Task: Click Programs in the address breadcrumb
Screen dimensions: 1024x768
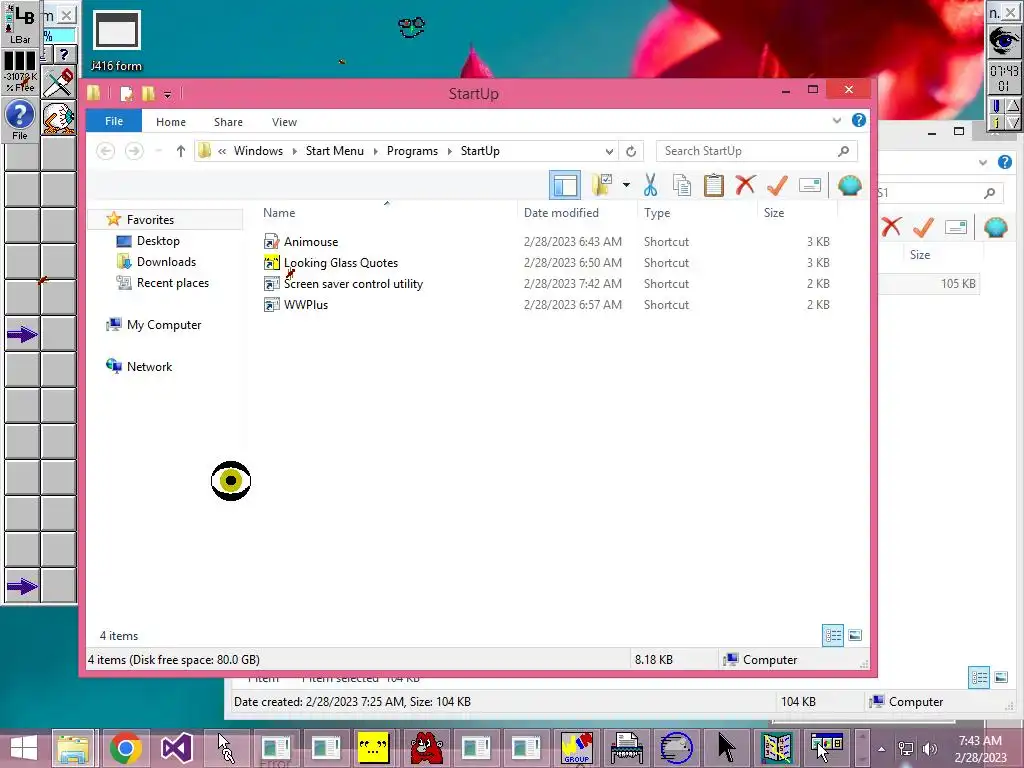Action: click(412, 151)
